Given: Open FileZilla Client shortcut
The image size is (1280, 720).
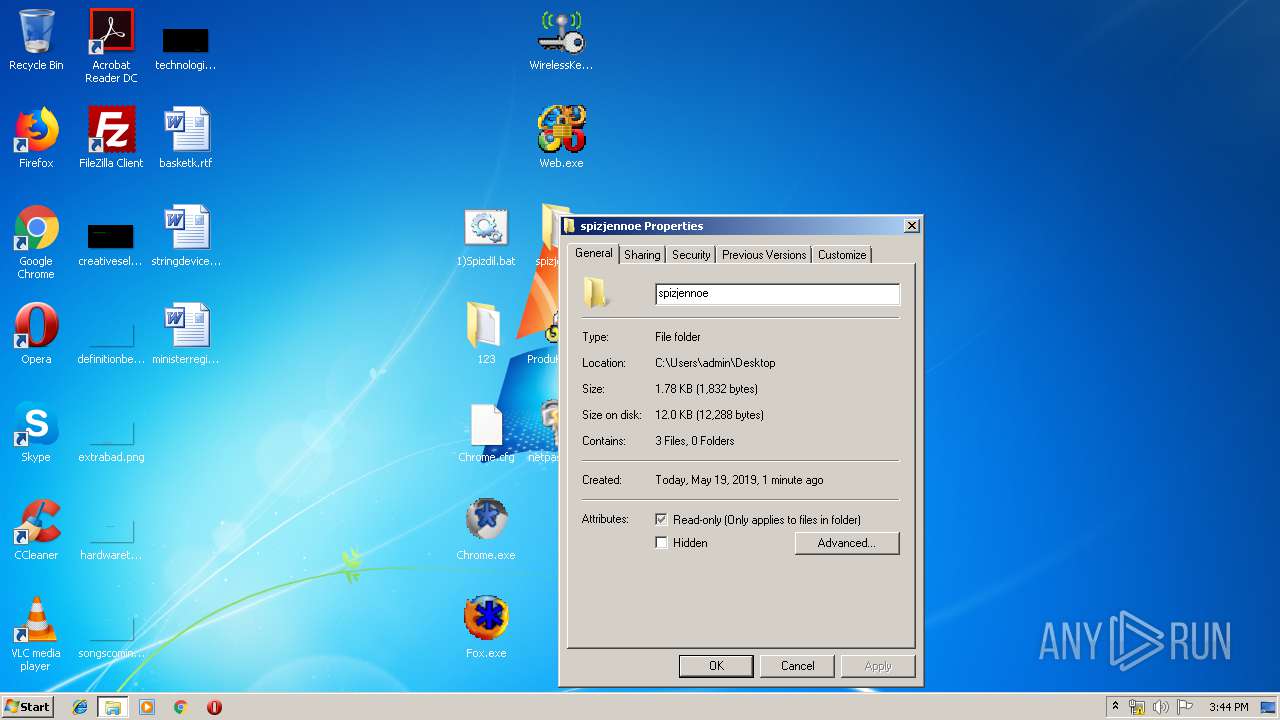Looking at the screenshot, I should pyautogui.click(x=111, y=138).
